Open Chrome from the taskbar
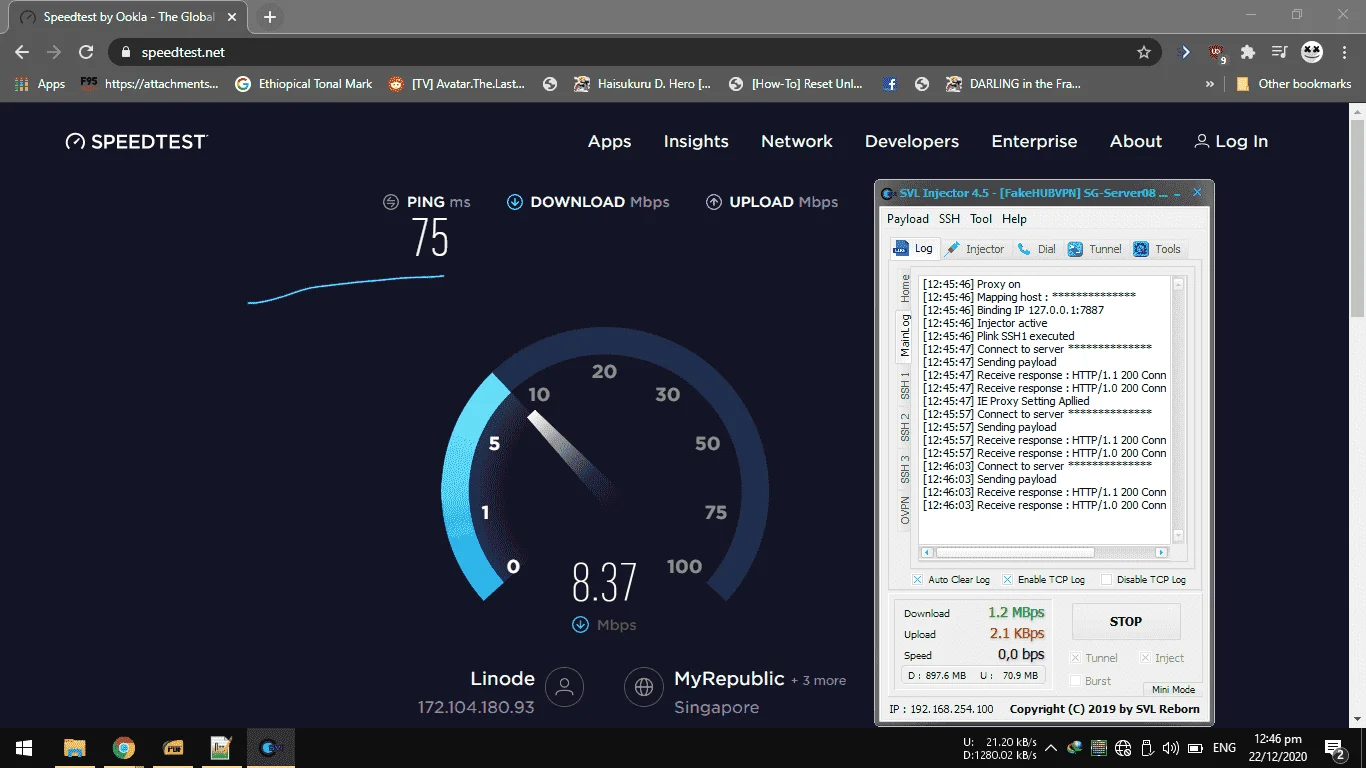The height and width of the screenshot is (768, 1366). (x=123, y=748)
